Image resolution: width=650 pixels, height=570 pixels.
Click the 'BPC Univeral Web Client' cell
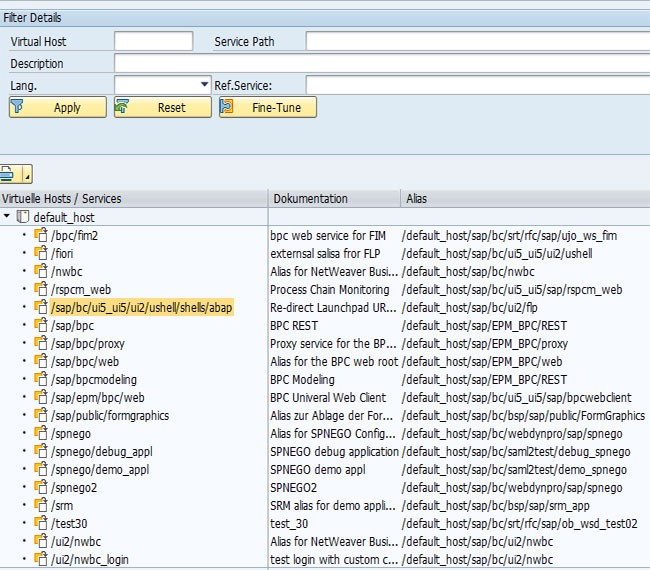click(x=328, y=398)
